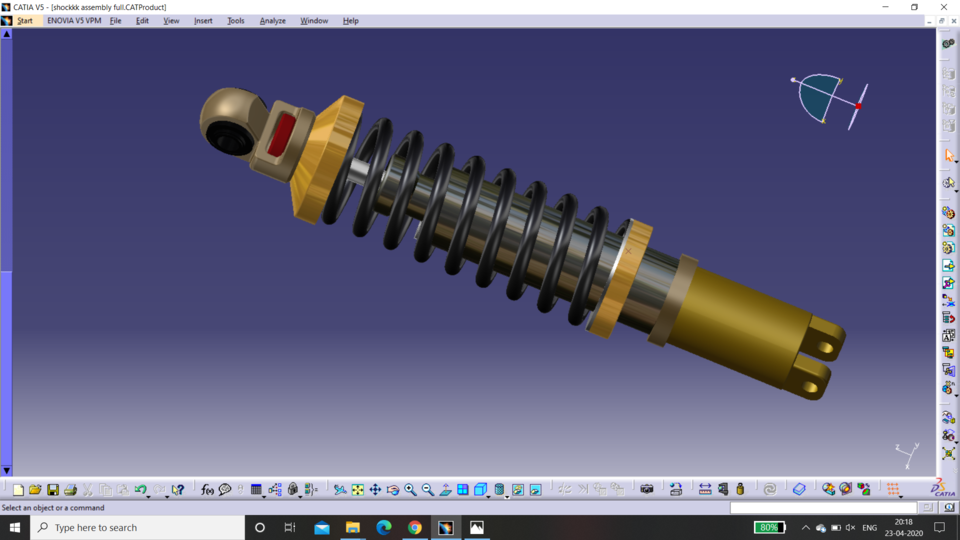Open Windows Start button
This screenshot has width=960, height=540.
point(15,527)
